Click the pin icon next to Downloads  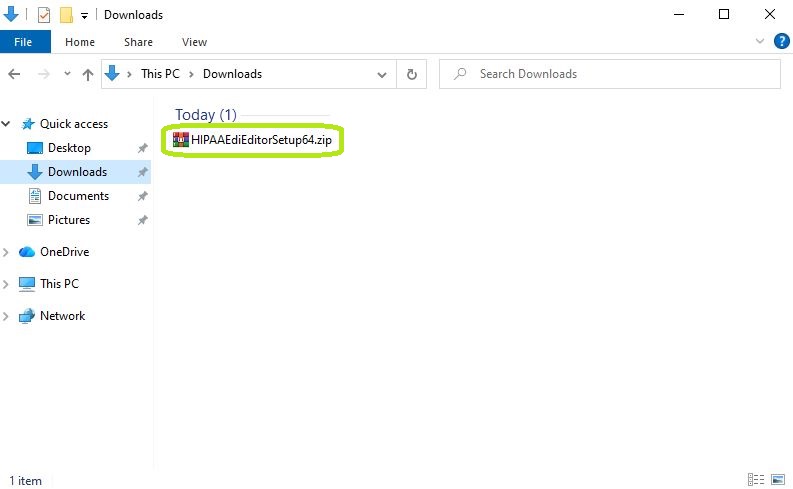(x=143, y=172)
